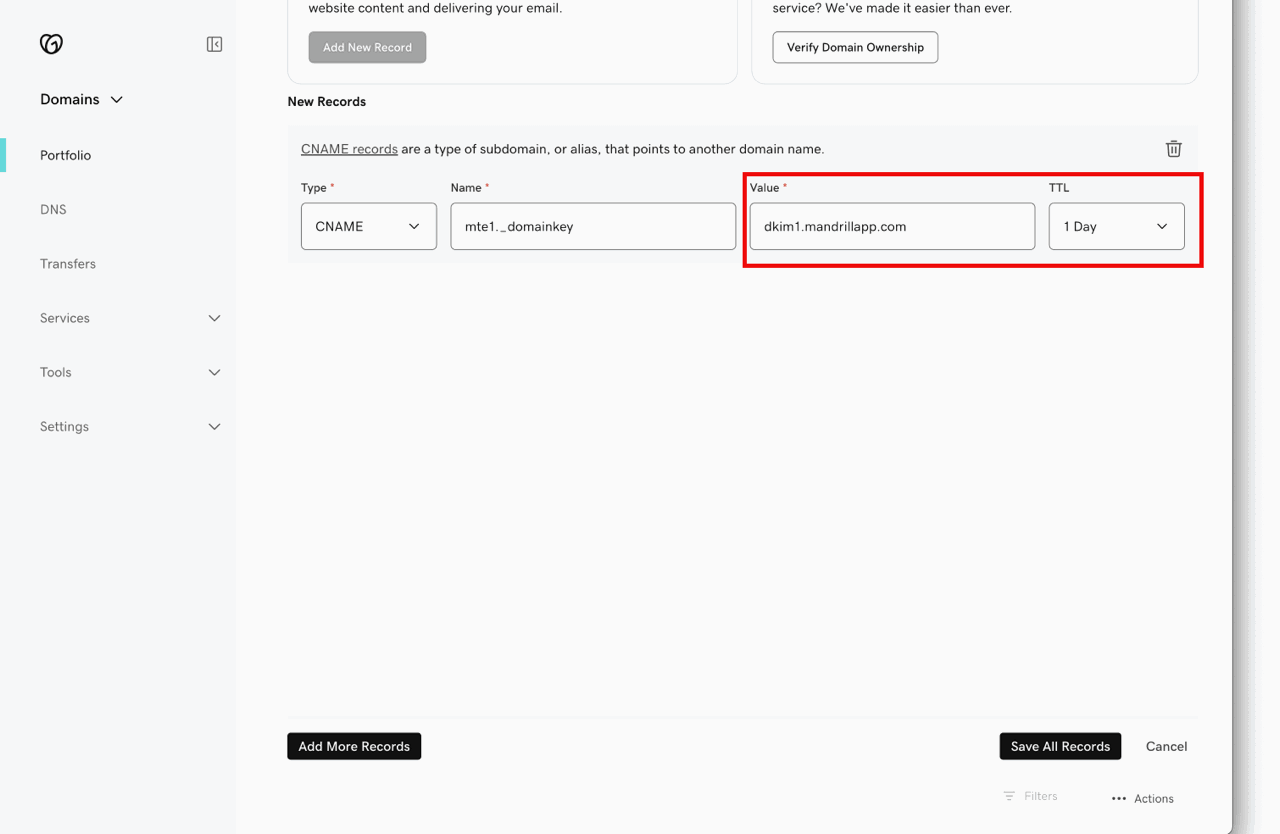Viewport: 1280px width, 834px height.
Task: Click Verify Domain Ownership button
Action: [855, 47]
